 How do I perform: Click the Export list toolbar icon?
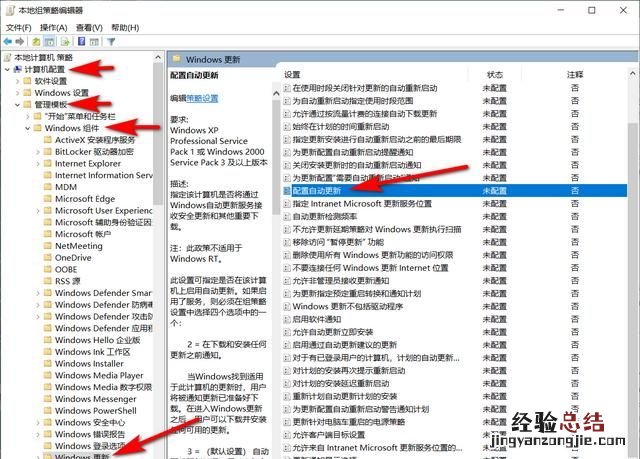point(65,42)
